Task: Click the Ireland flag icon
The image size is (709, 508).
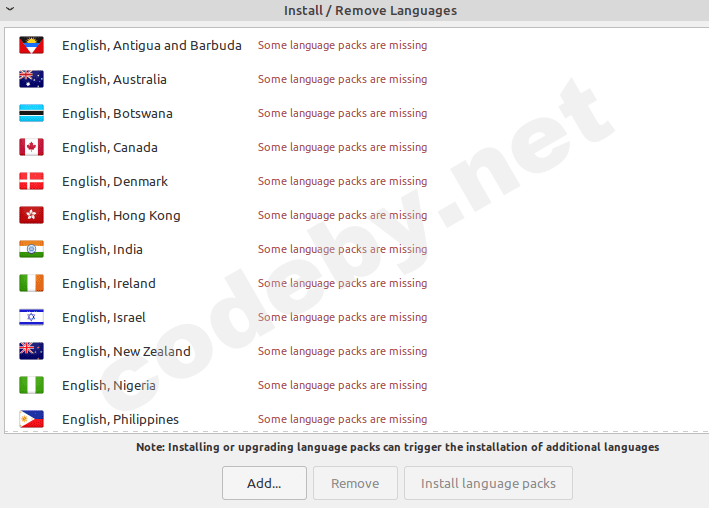Action: click(x=31, y=283)
